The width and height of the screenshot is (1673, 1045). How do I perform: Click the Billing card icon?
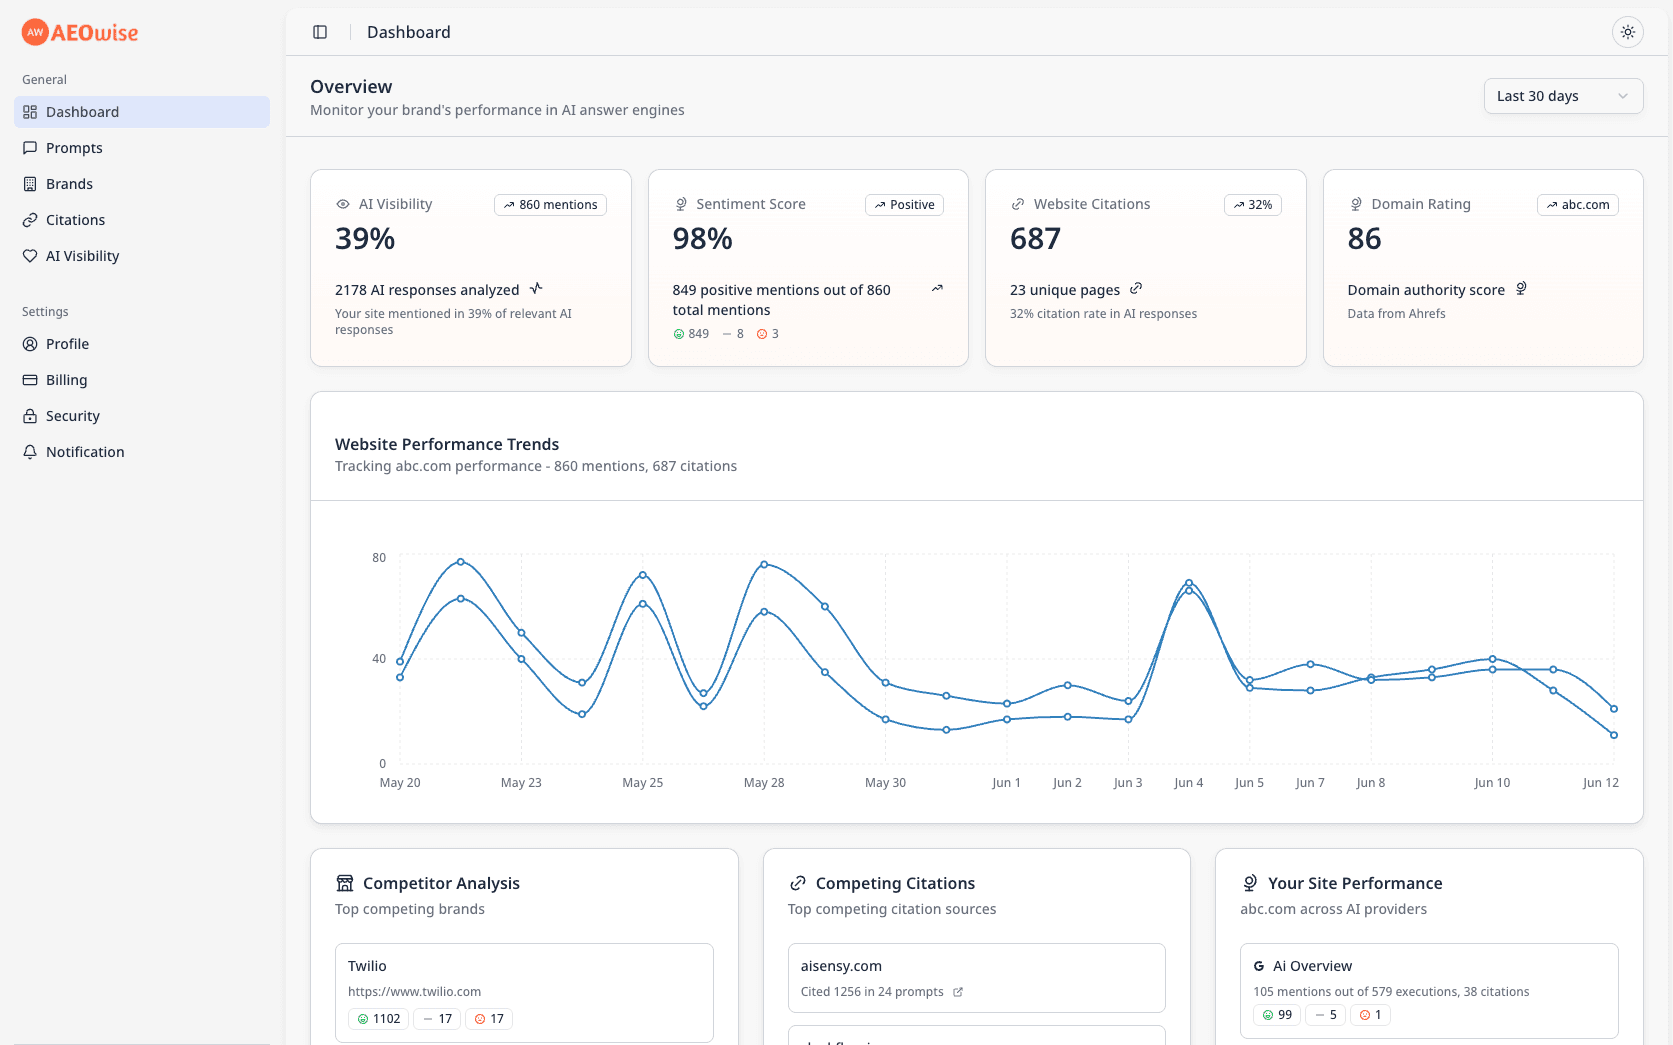point(30,380)
